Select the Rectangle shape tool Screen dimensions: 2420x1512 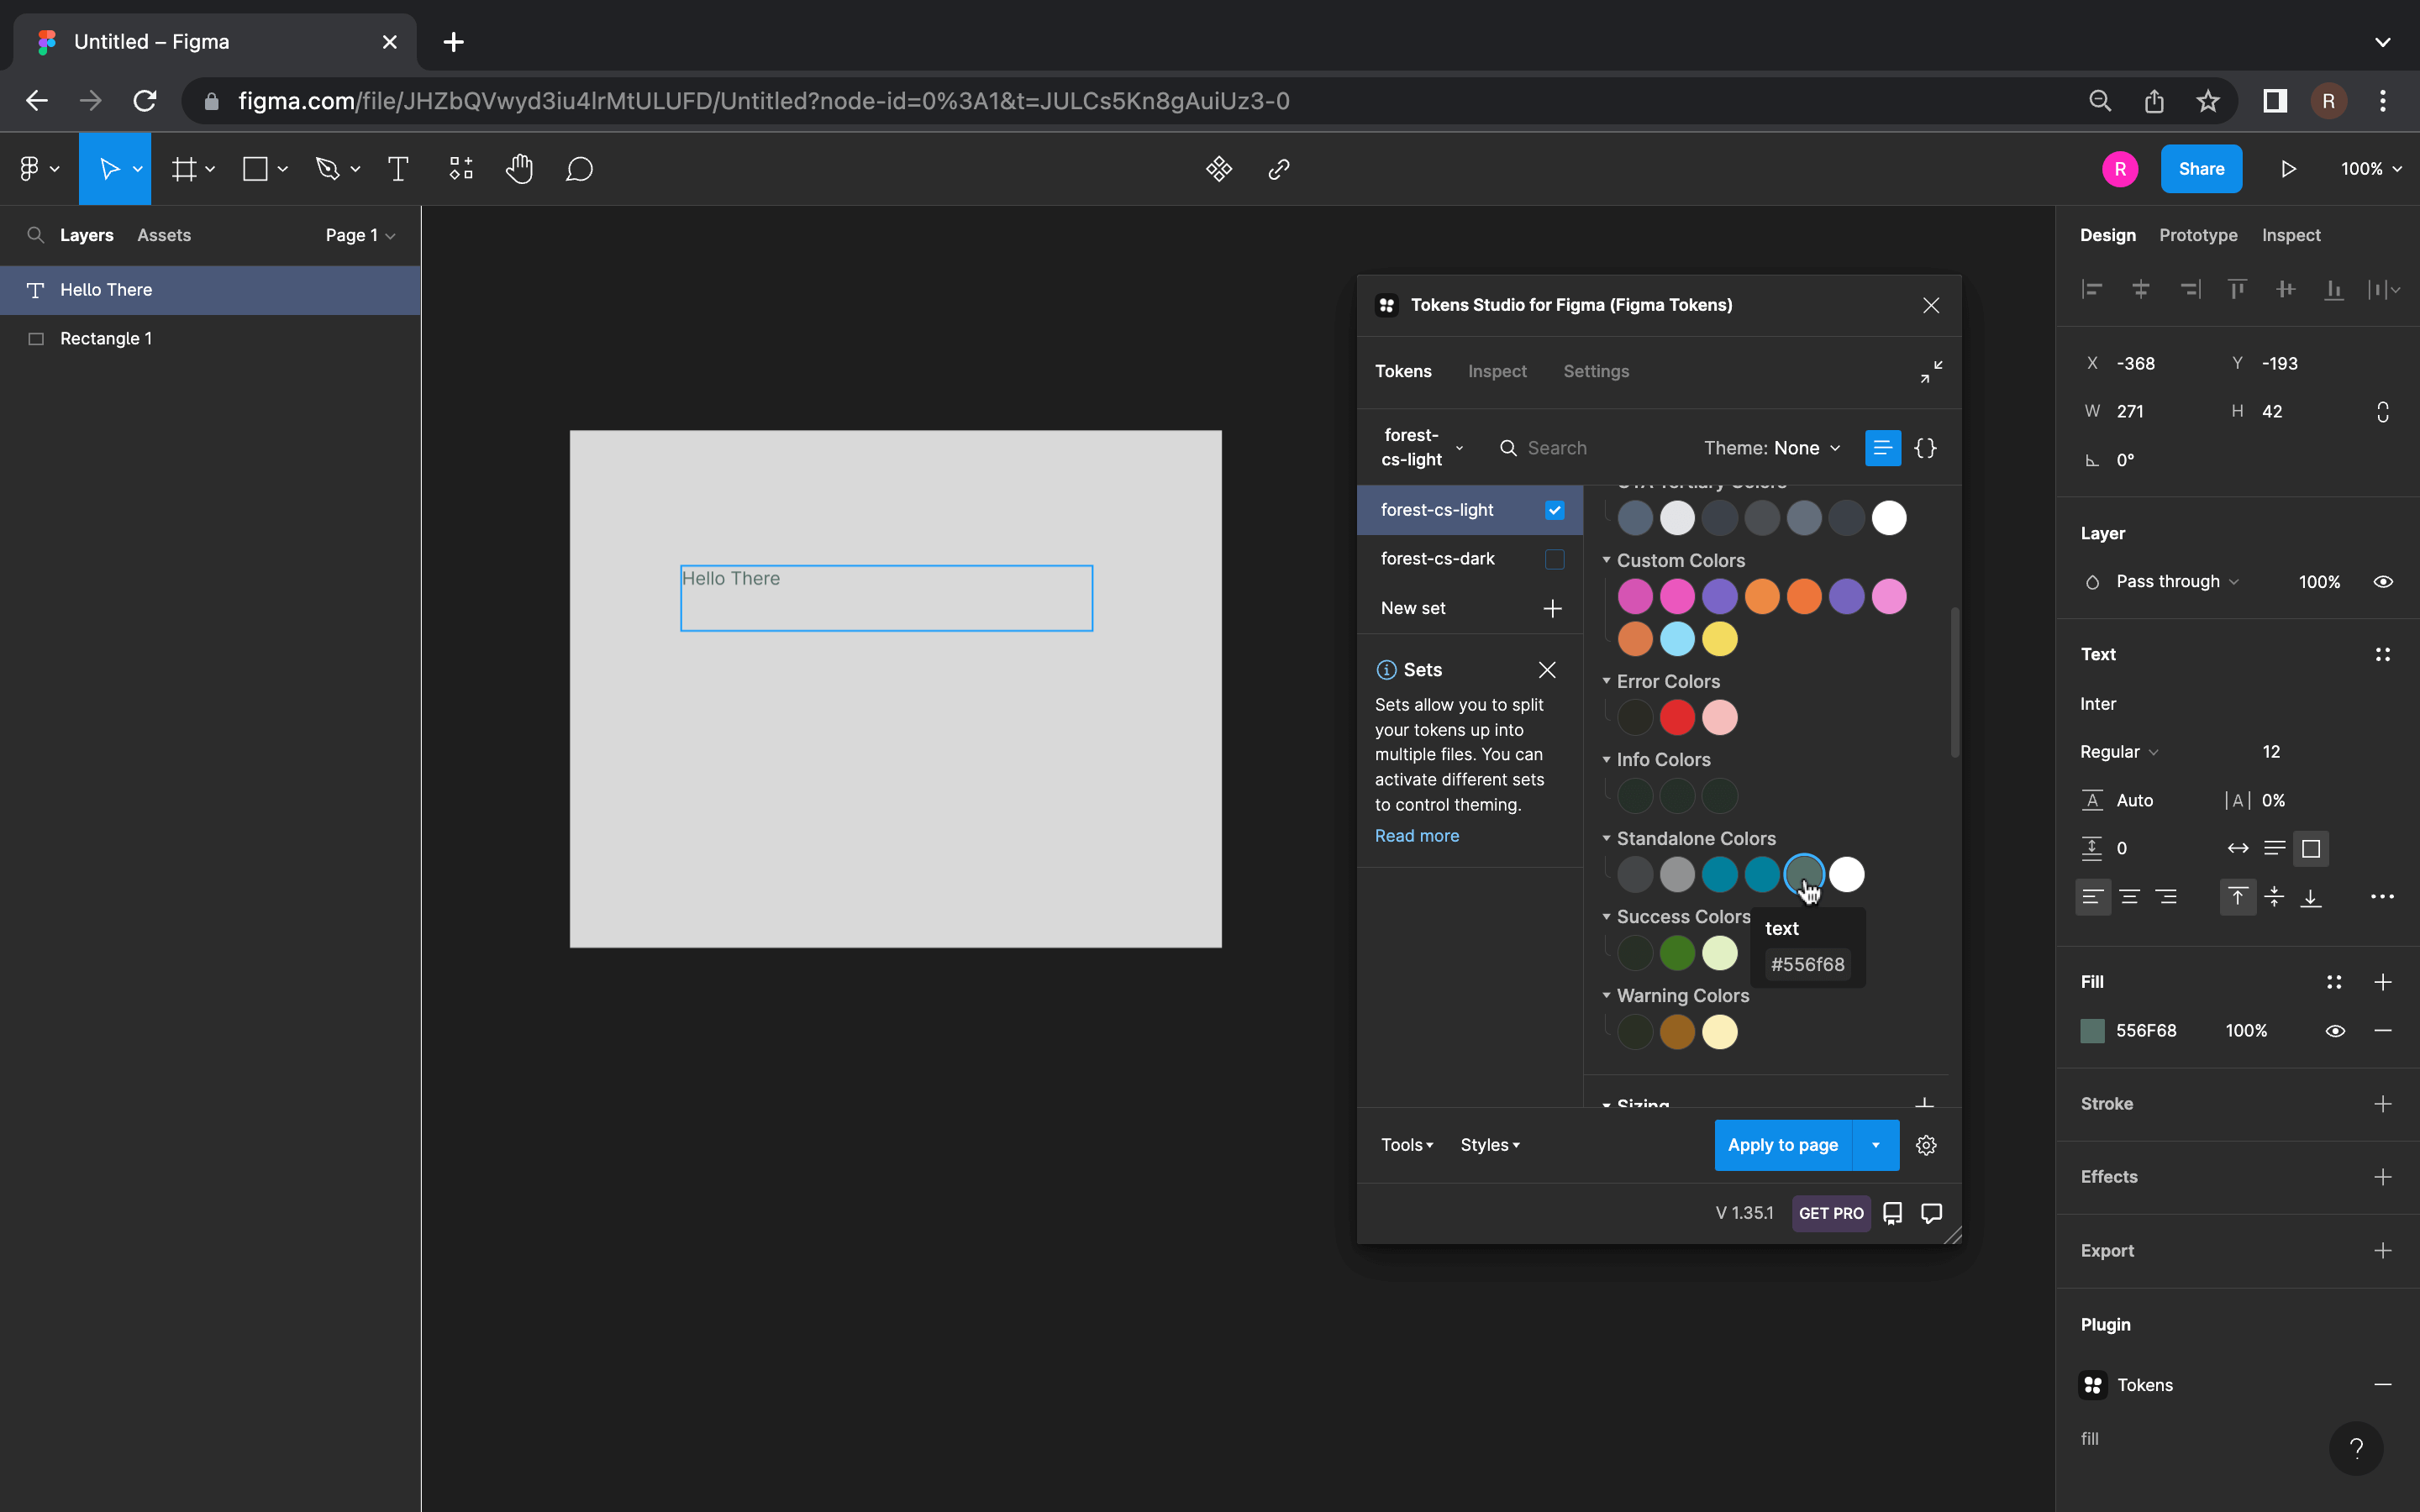pyautogui.click(x=256, y=169)
